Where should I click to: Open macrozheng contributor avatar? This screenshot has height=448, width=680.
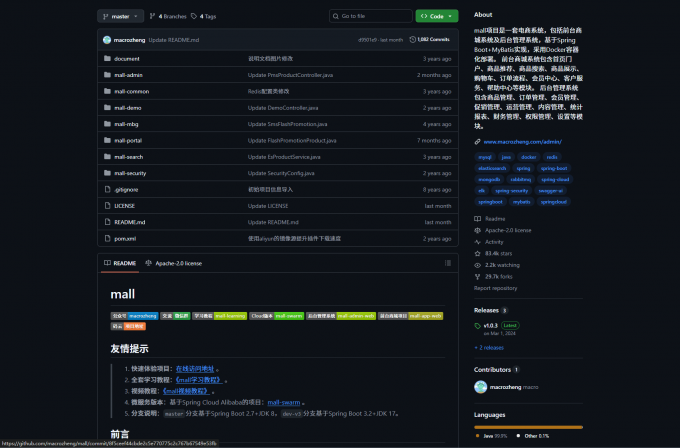click(x=481, y=387)
